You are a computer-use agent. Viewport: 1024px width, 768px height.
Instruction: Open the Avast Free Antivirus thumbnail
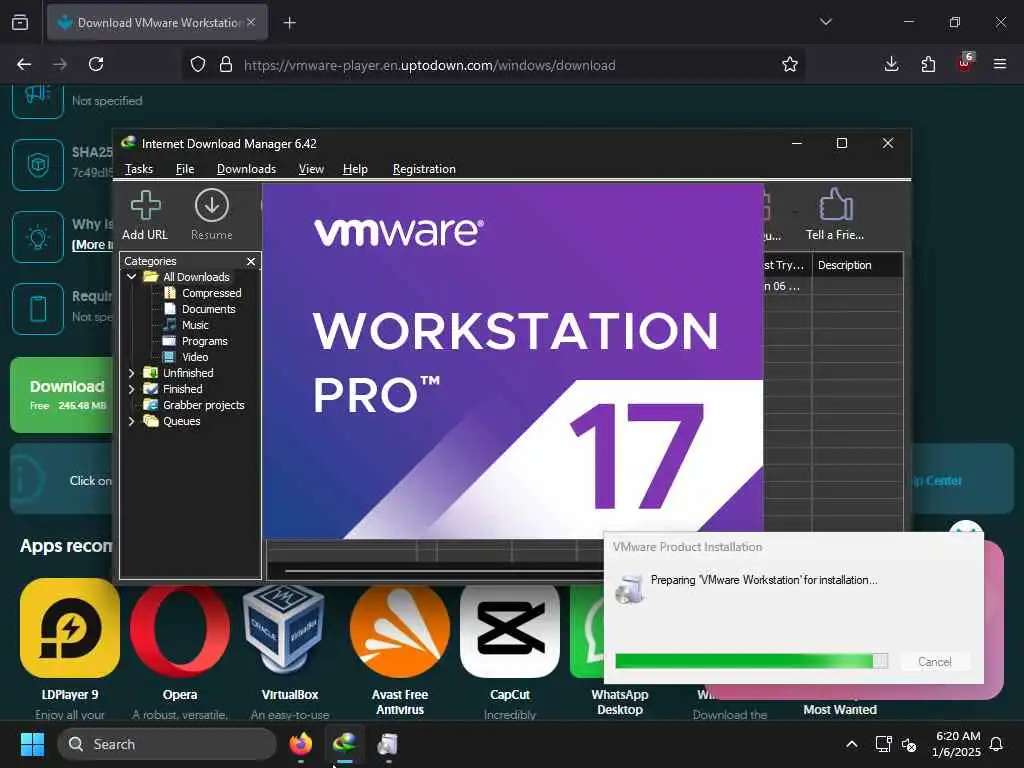[400, 630]
